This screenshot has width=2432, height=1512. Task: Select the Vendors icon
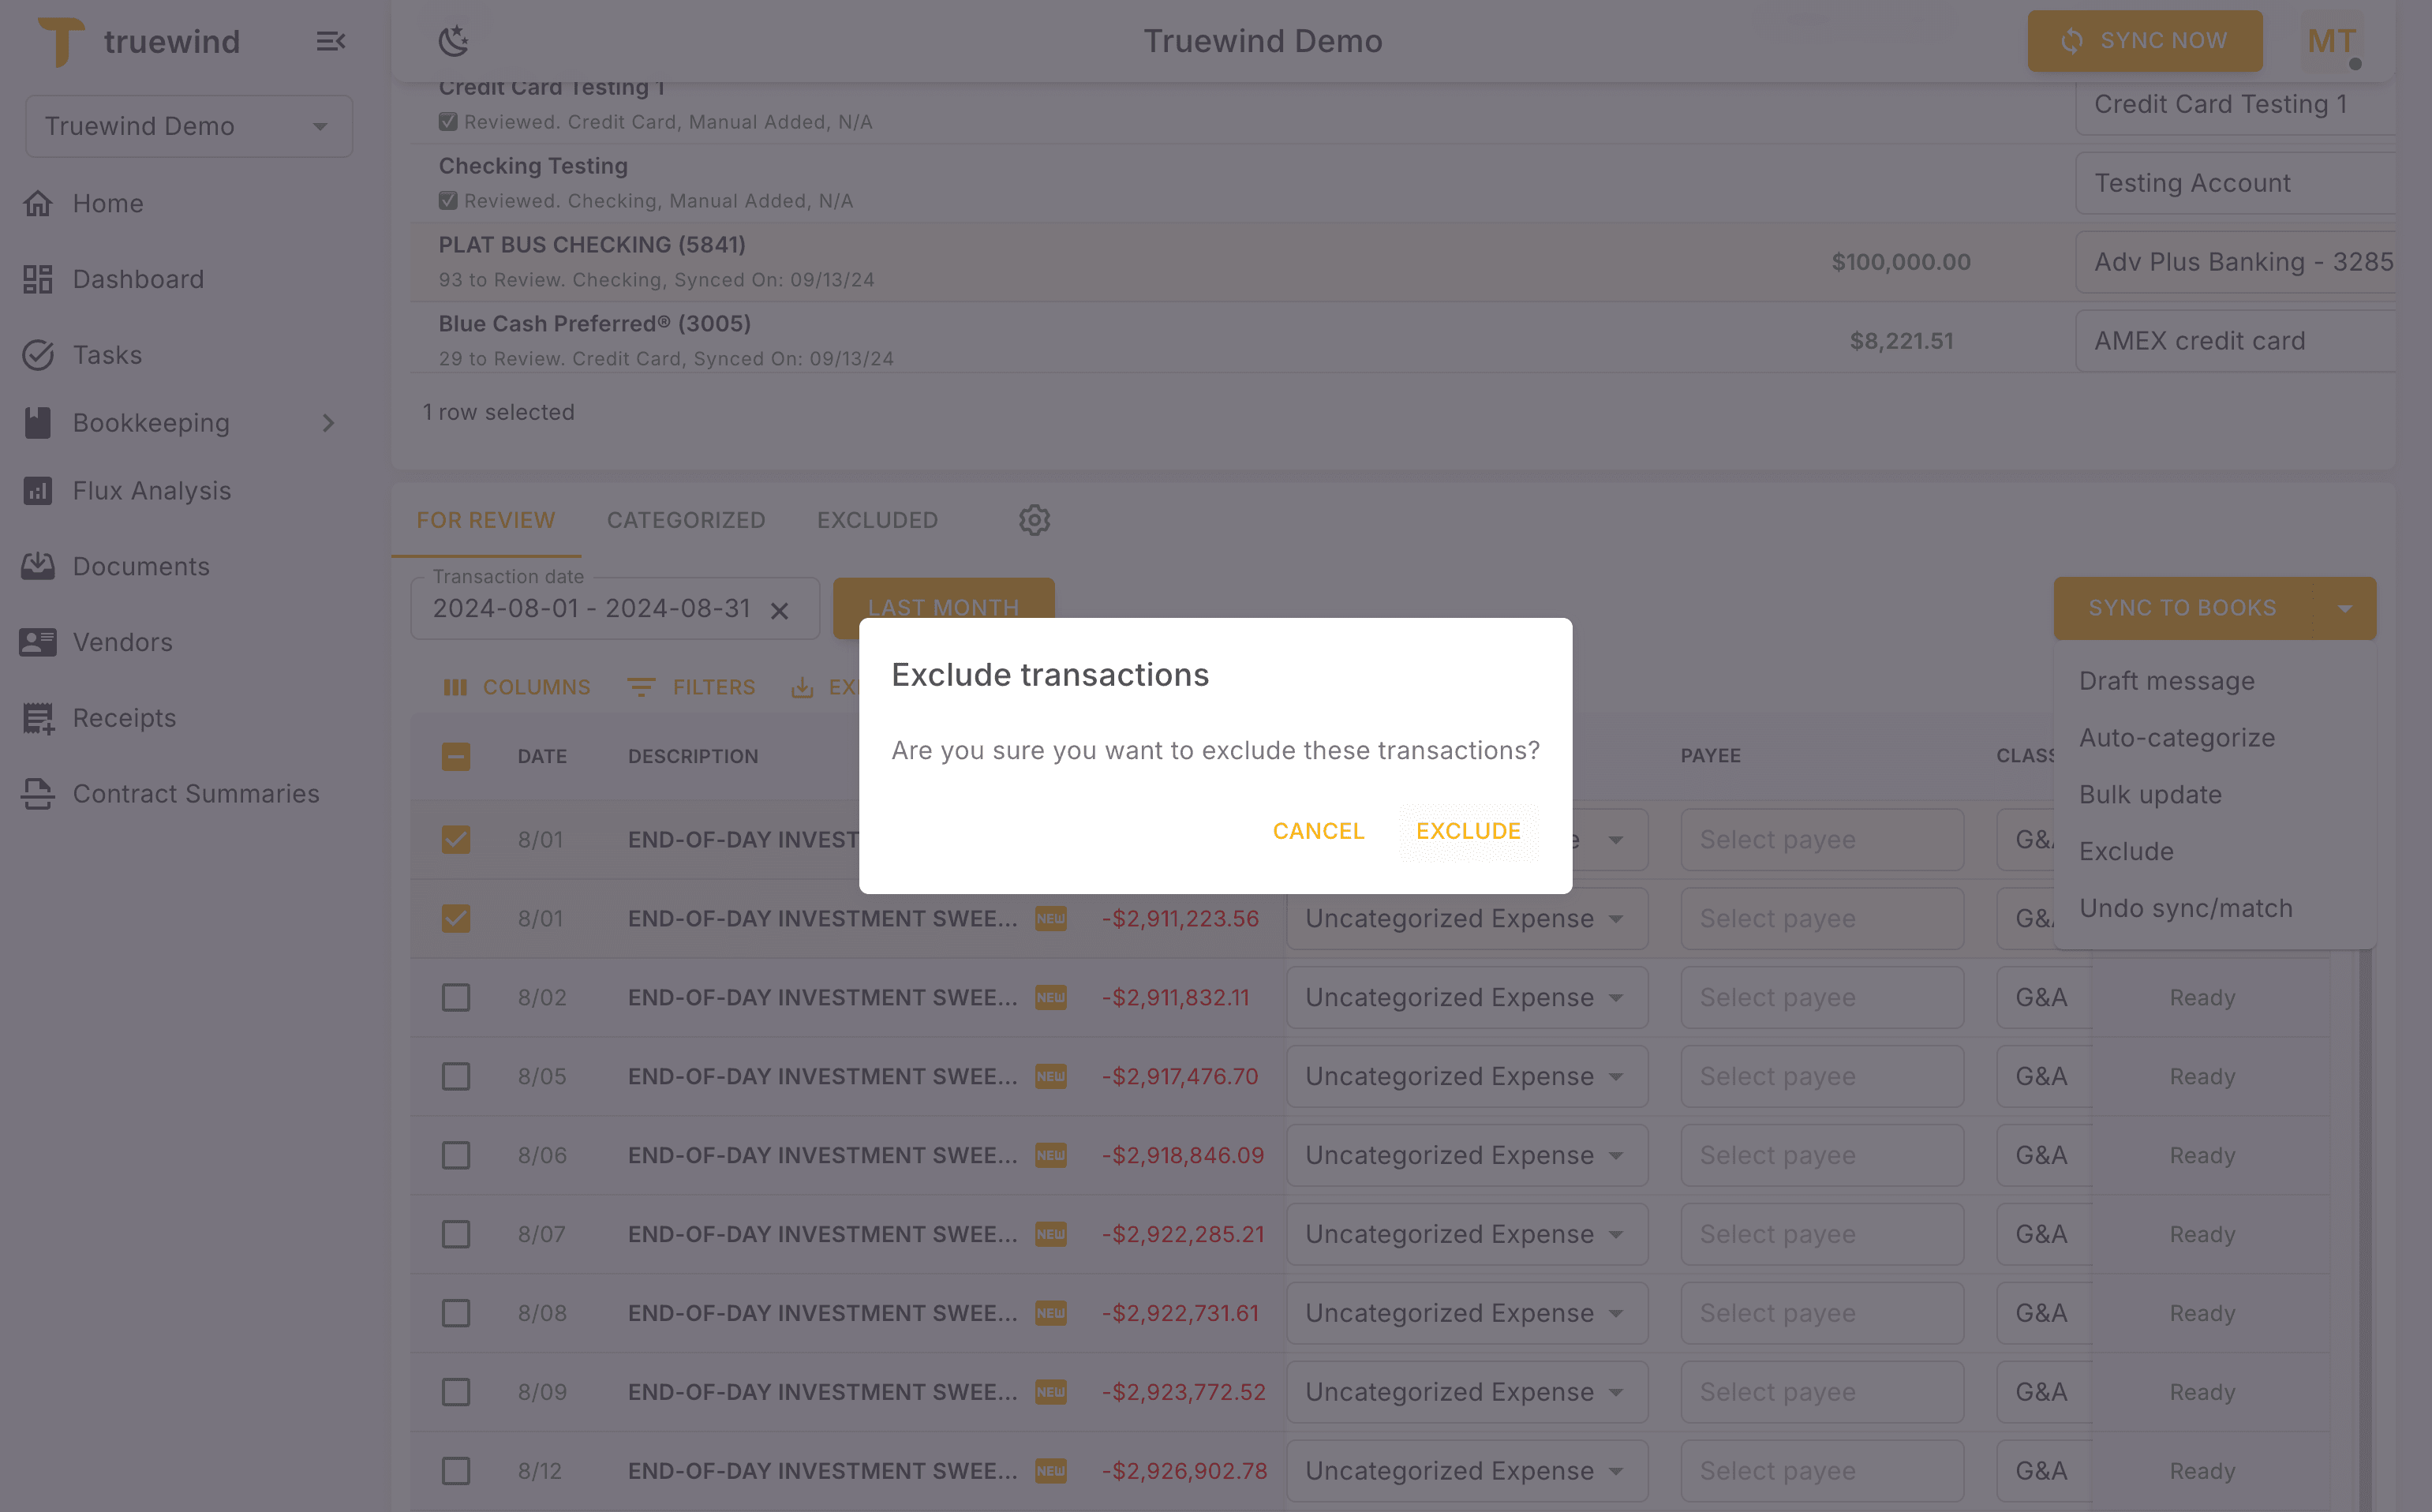pos(38,642)
